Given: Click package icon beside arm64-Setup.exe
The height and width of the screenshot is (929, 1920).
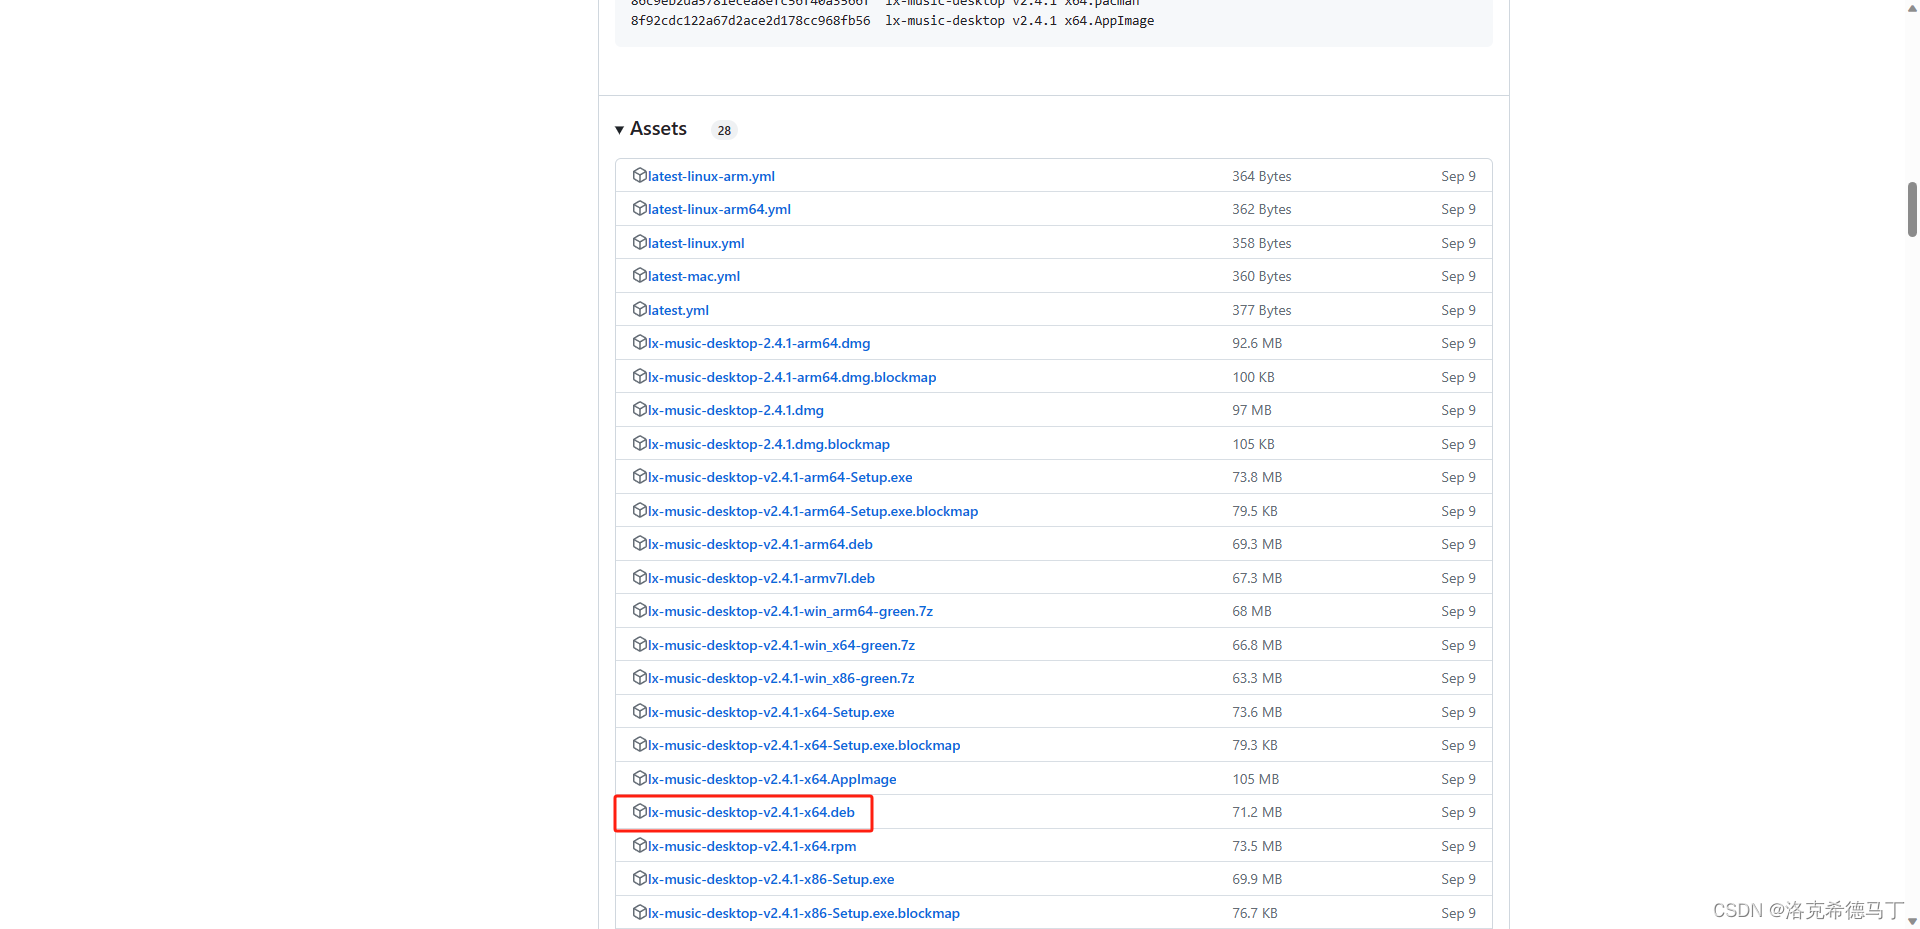Looking at the screenshot, I should click(640, 476).
